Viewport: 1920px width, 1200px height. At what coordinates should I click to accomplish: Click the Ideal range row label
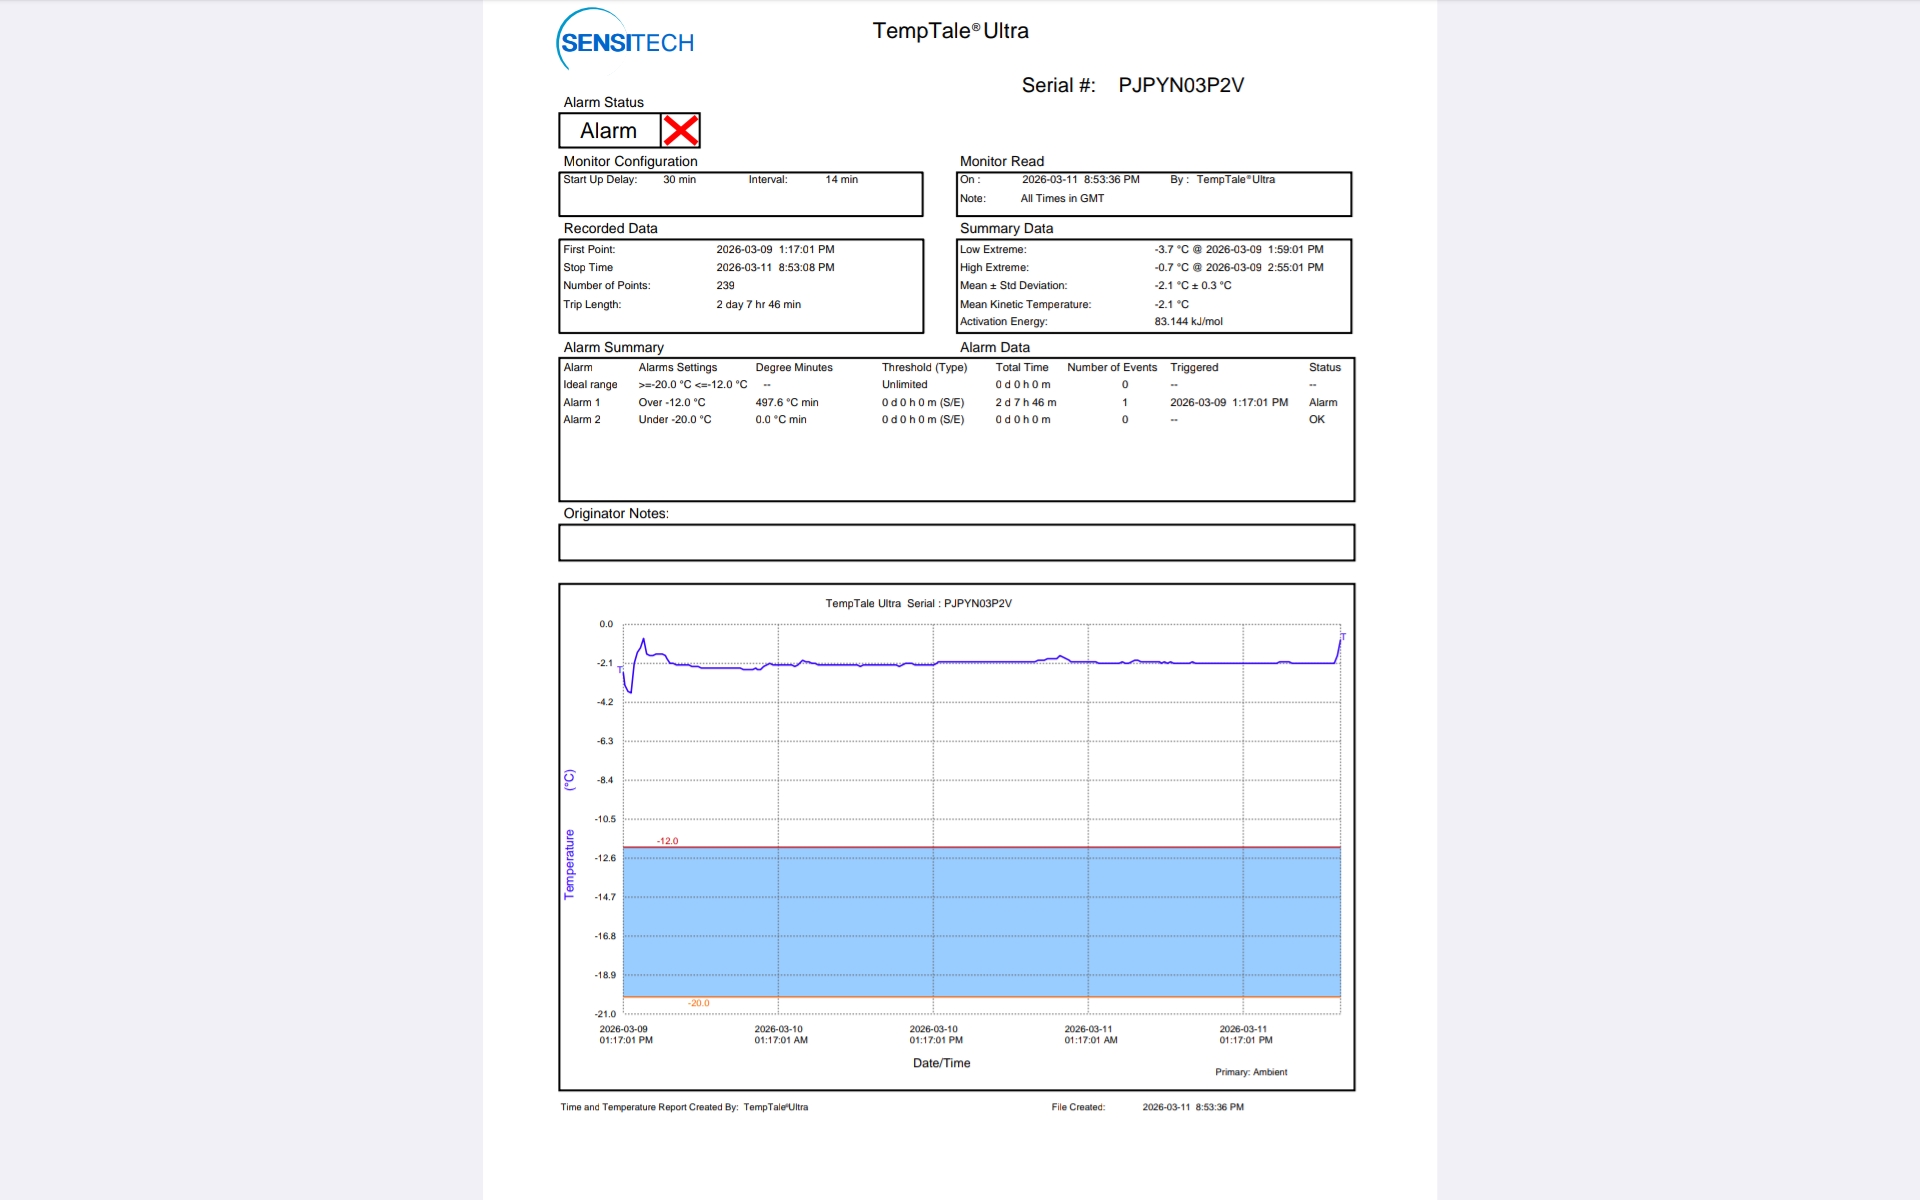(590, 385)
